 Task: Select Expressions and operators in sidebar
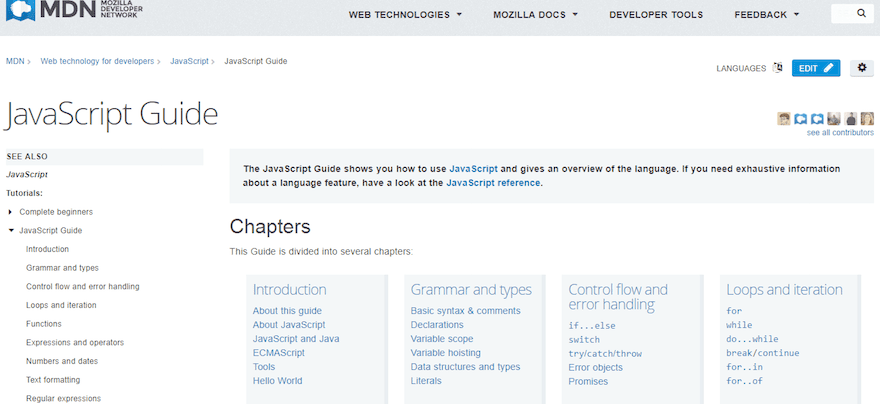click(75, 342)
